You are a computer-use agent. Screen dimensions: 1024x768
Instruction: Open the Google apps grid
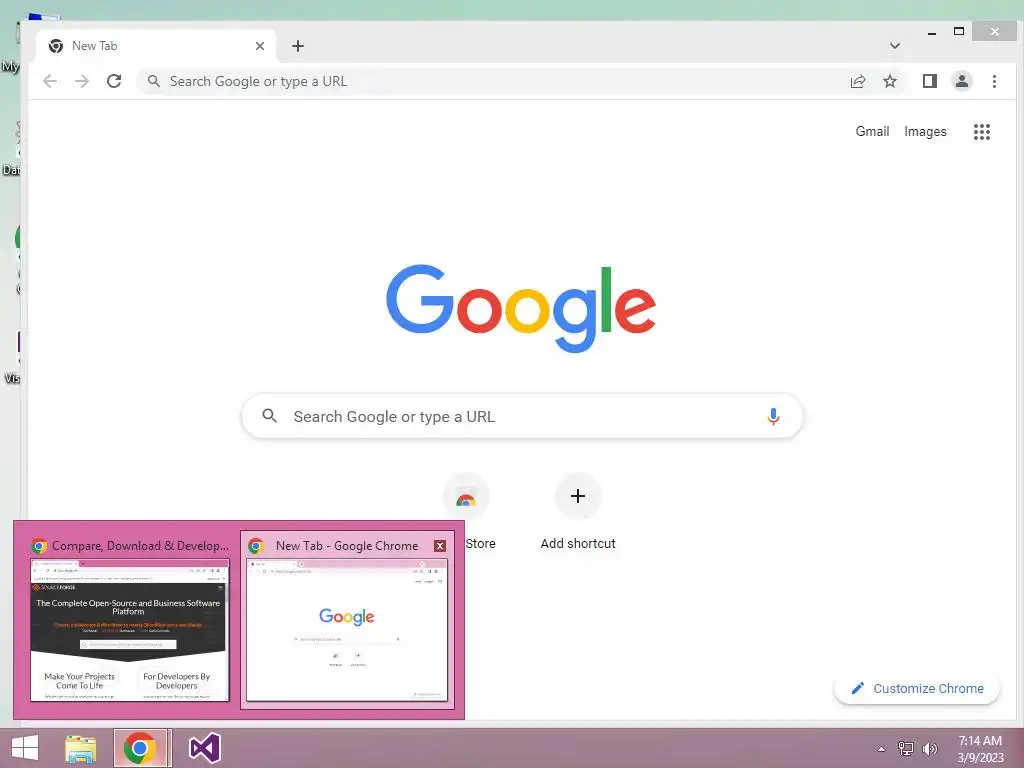pyautogui.click(x=982, y=132)
